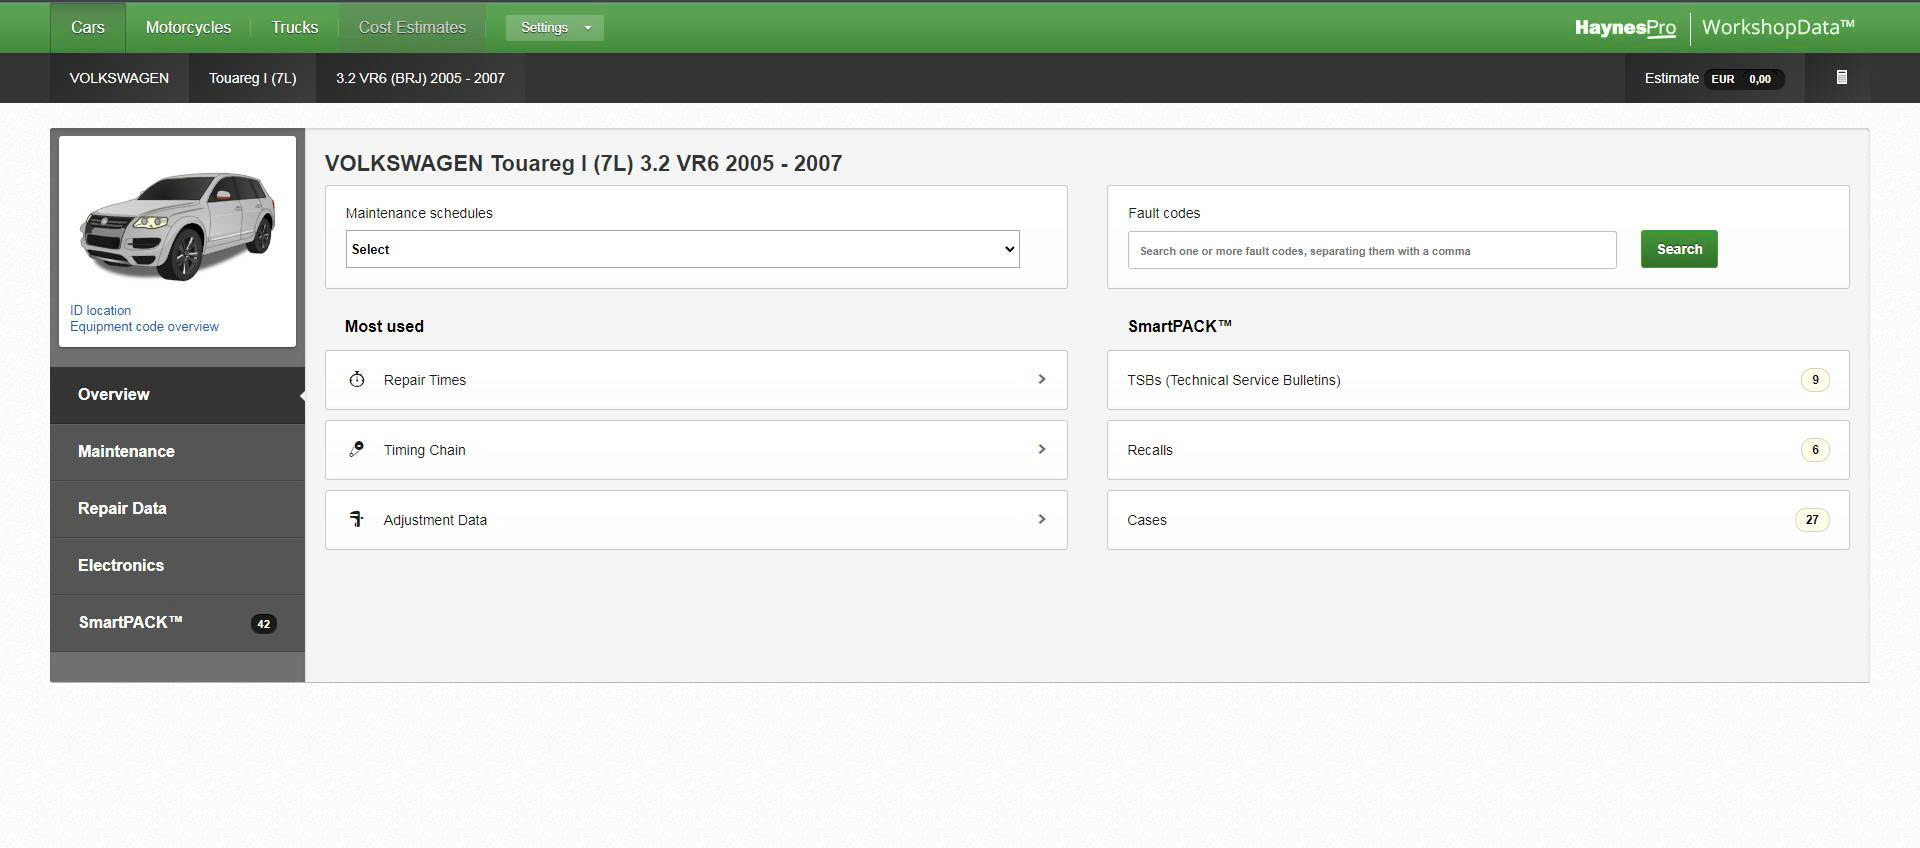Click the TSBs 9 count badge
Image resolution: width=1920 pixels, height=848 pixels.
tap(1815, 380)
